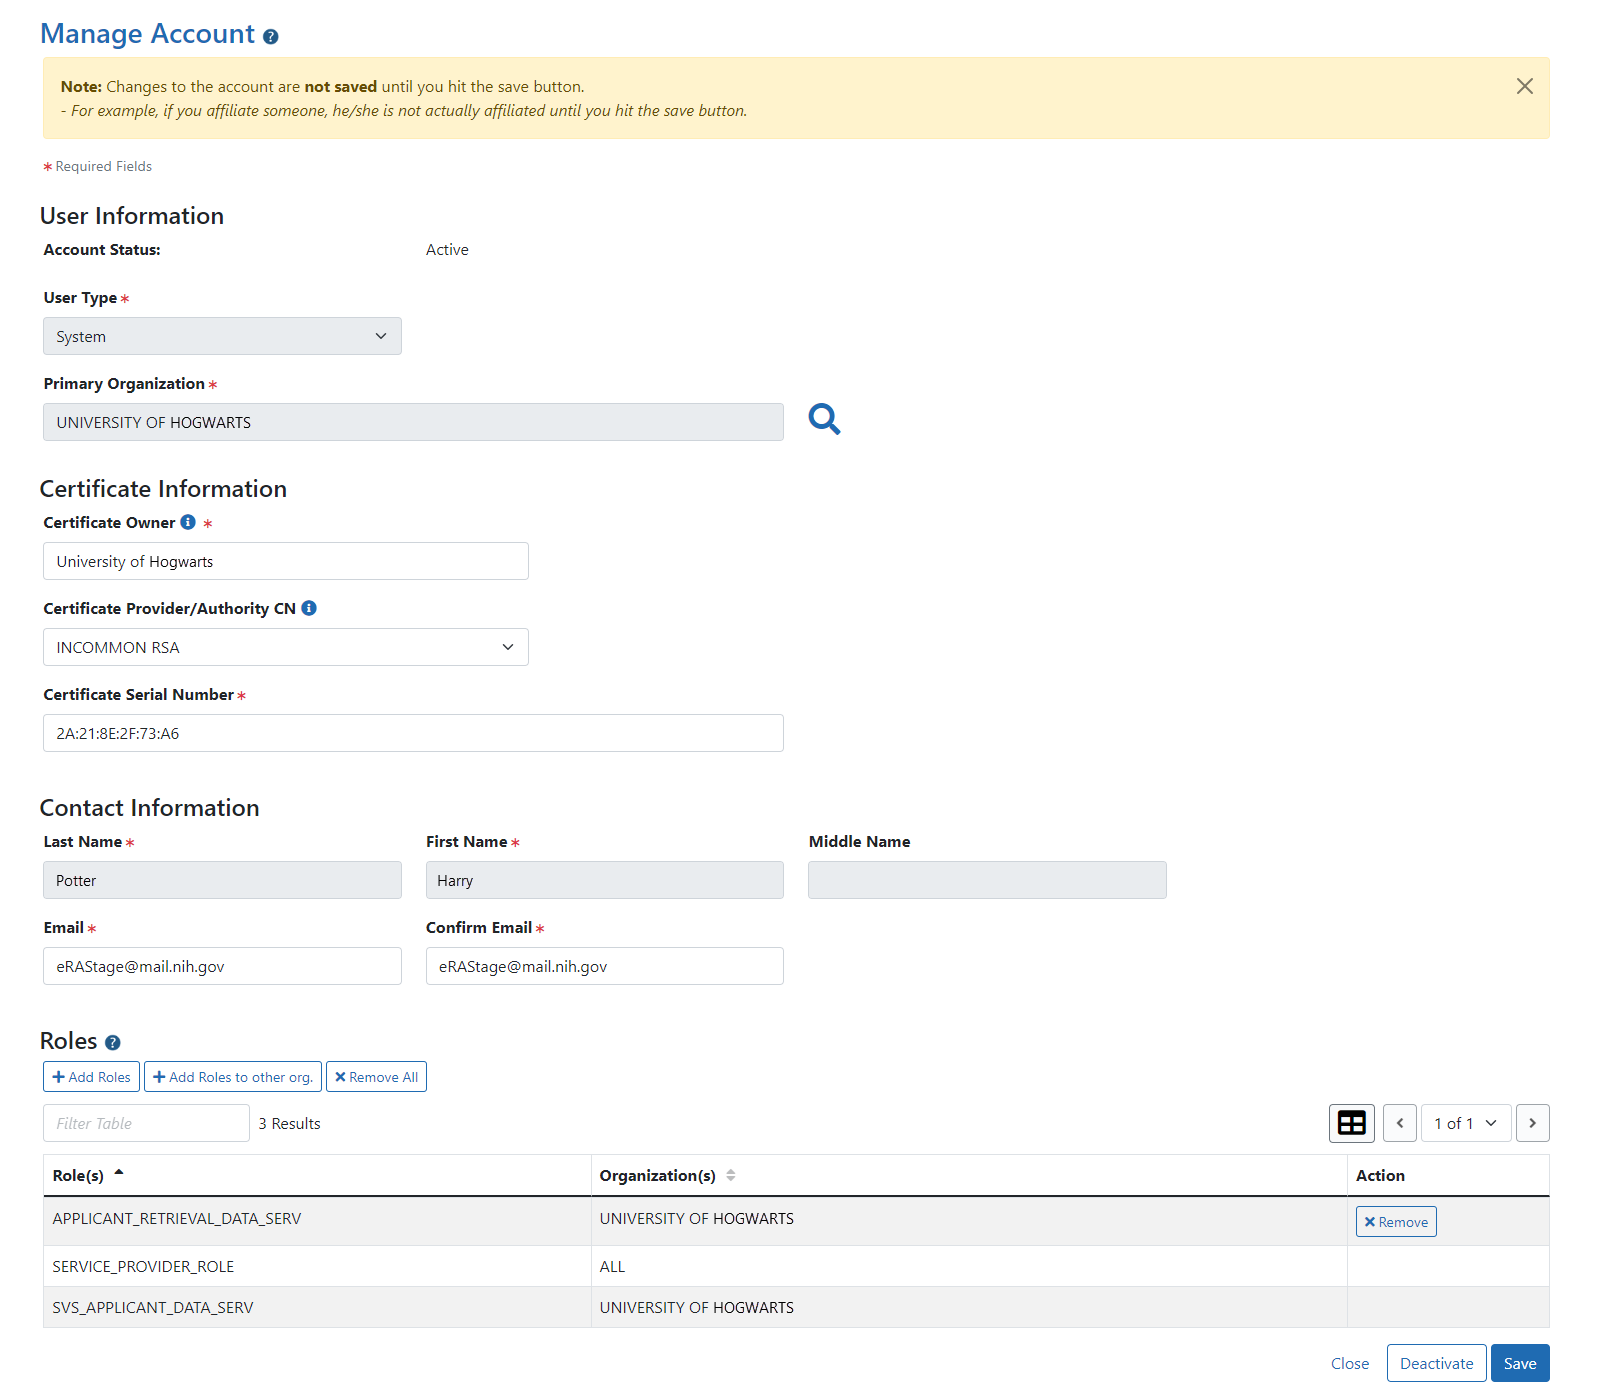Expand the INCOMMON RSA certificate provider dropdown
1603x1400 pixels.
click(x=285, y=647)
